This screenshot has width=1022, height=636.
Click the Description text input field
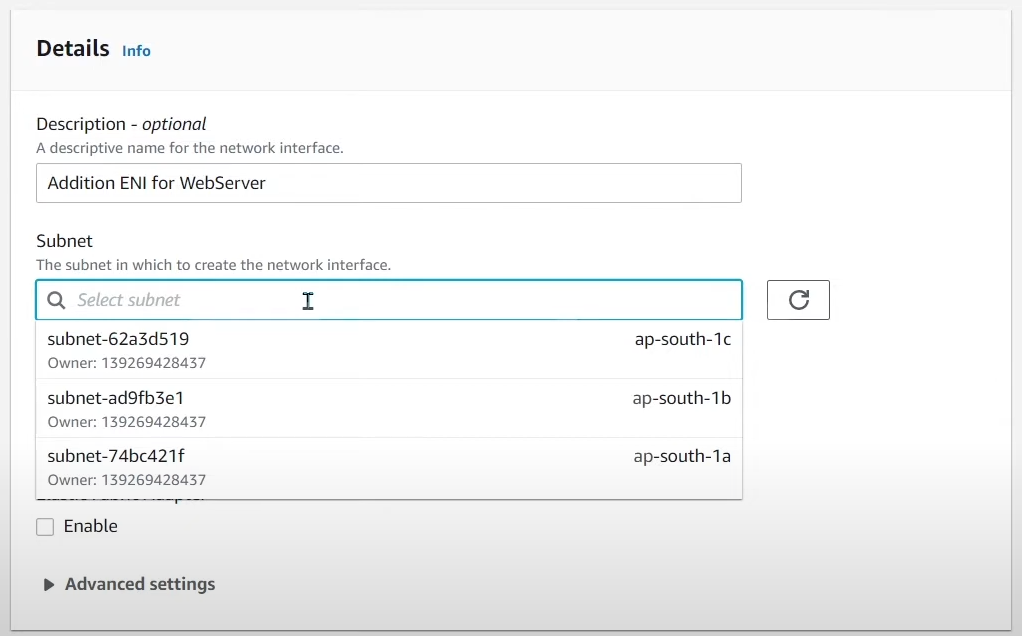click(x=388, y=183)
